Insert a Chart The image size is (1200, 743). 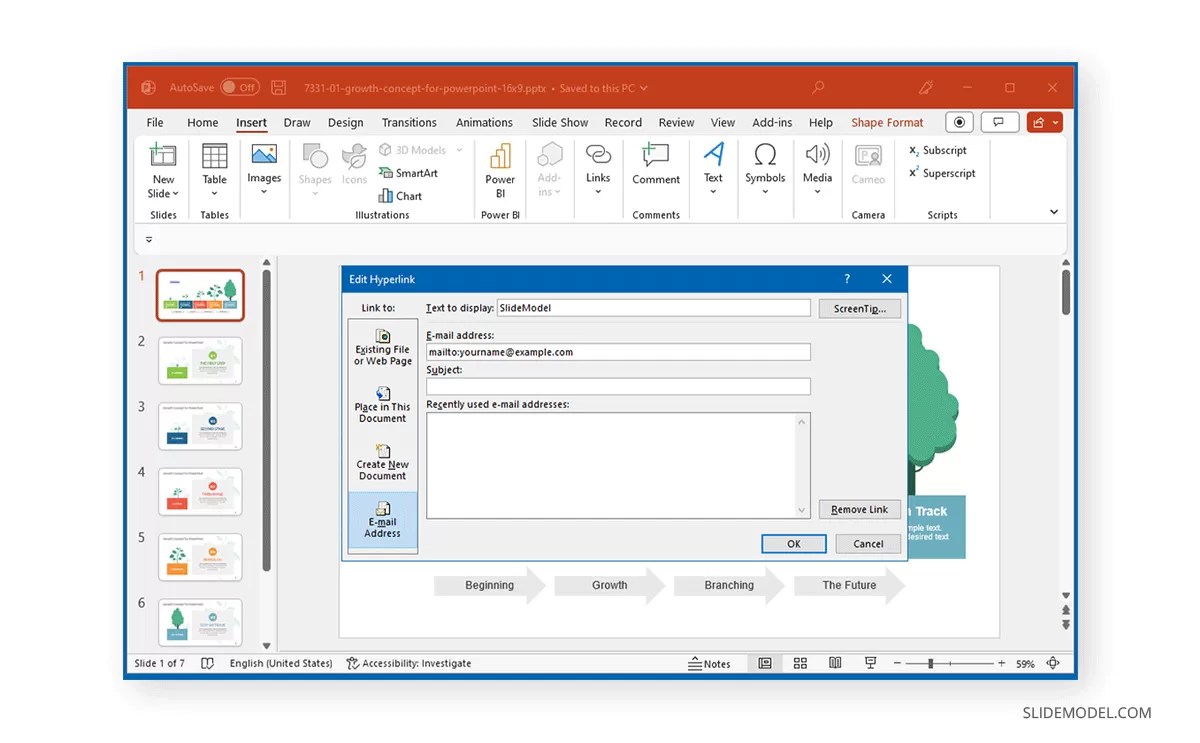tap(405, 196)
